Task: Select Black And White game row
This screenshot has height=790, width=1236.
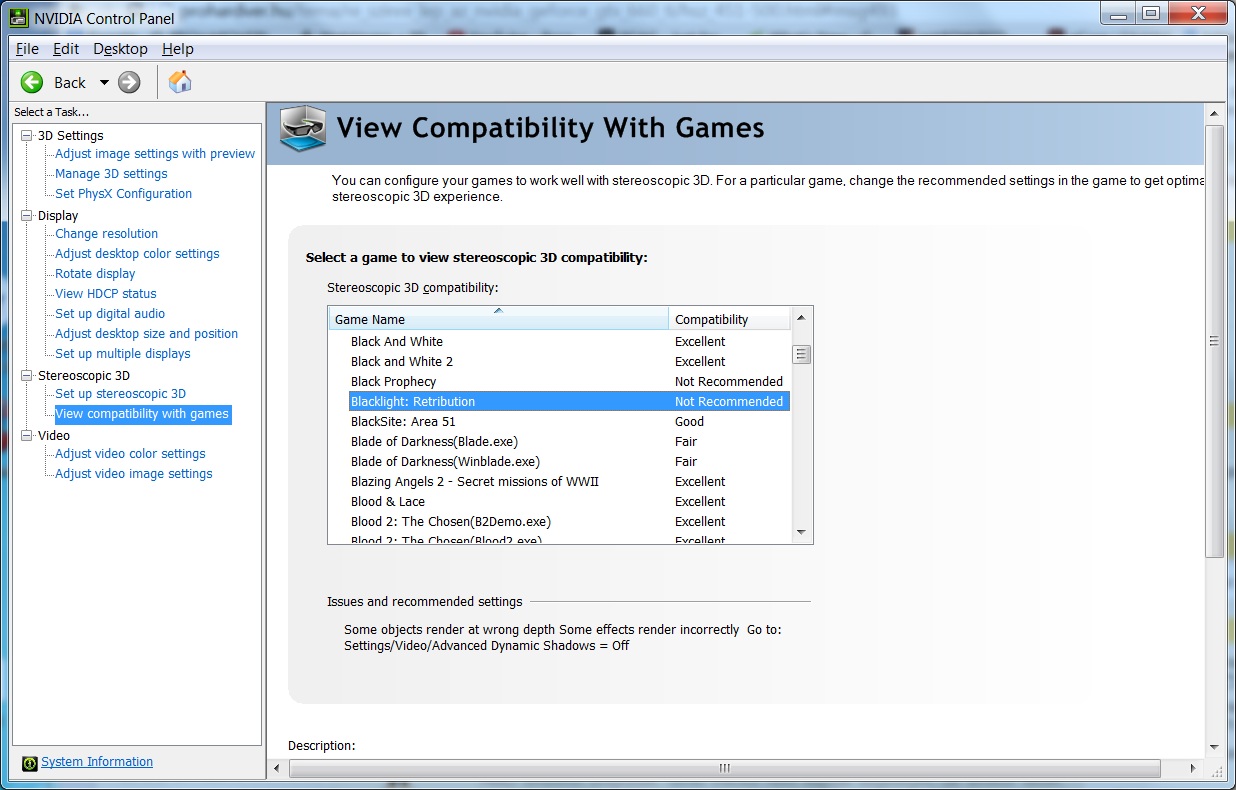Action: (559, 342)
